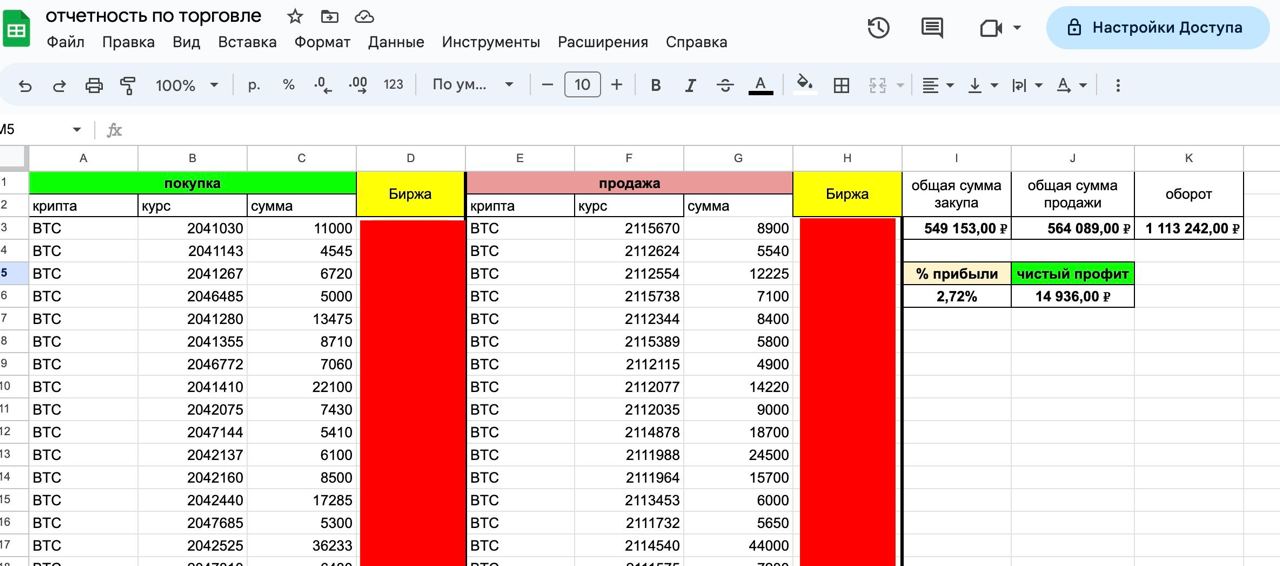Select row 5 header
The height and width of the screenshot is (566, 1280).
coord(14,273)
